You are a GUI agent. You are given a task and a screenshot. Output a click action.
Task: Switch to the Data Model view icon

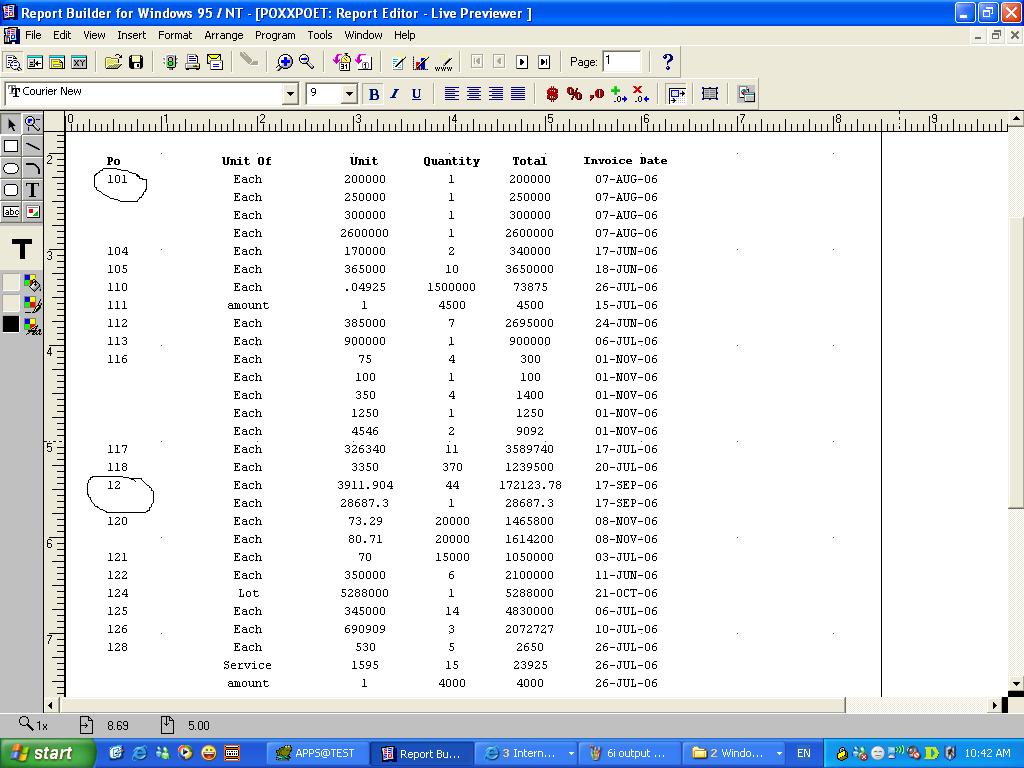[x=35, y=62]
